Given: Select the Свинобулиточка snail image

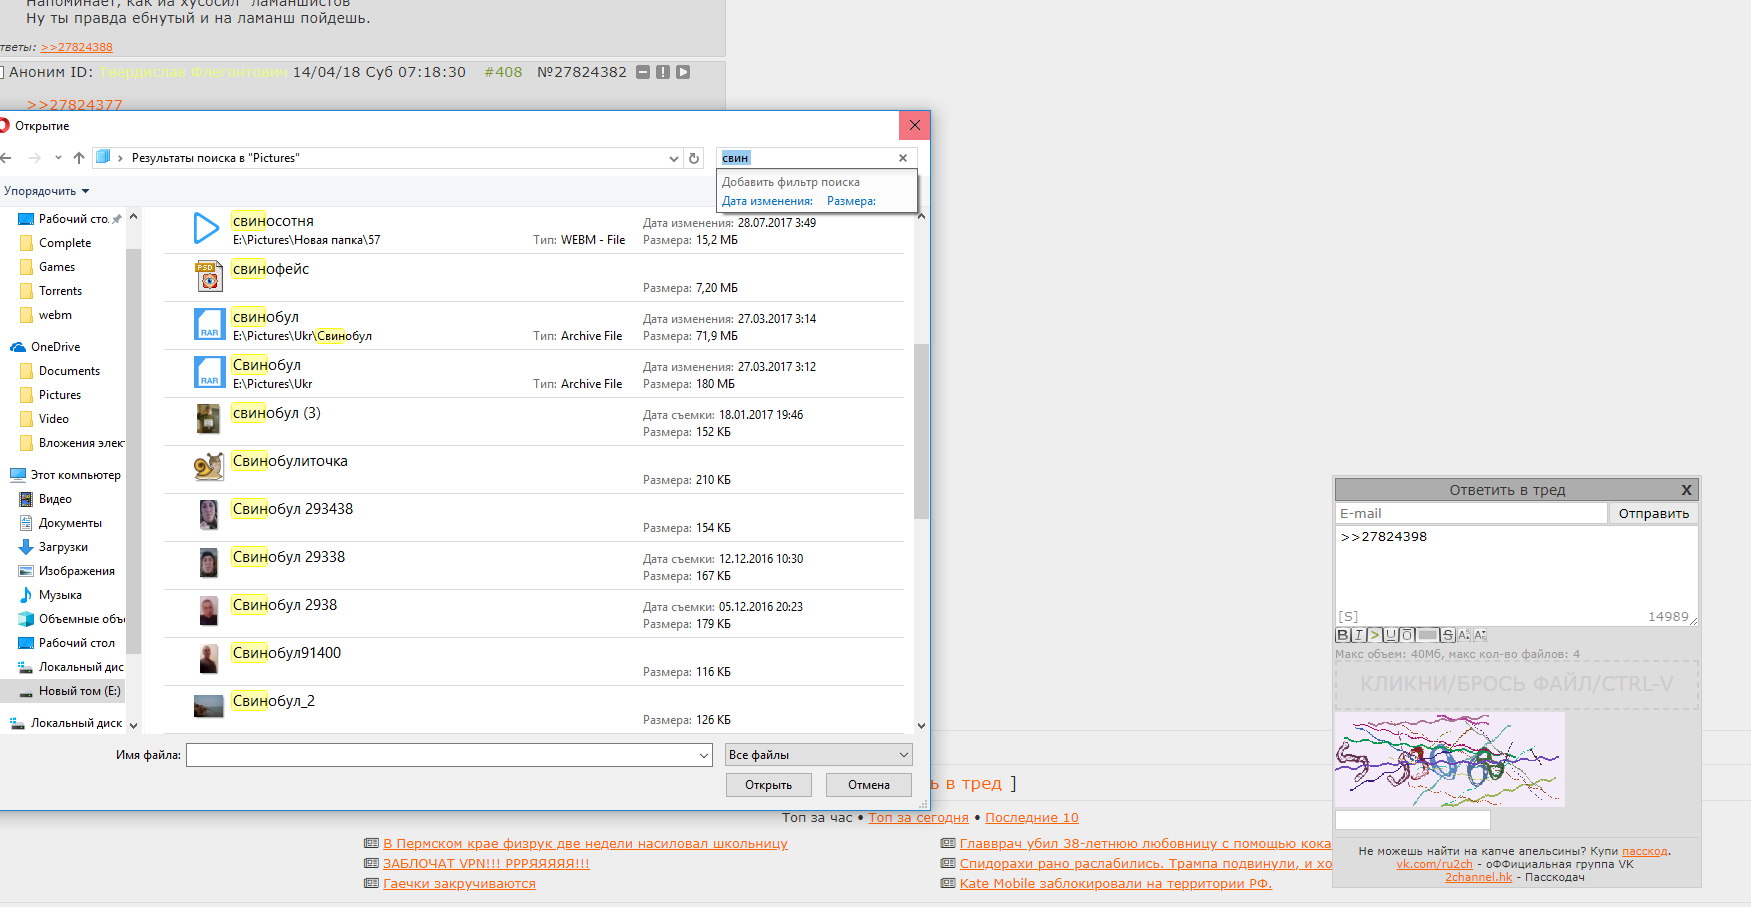Looking at the screenshot, I should tap(208, 467).
